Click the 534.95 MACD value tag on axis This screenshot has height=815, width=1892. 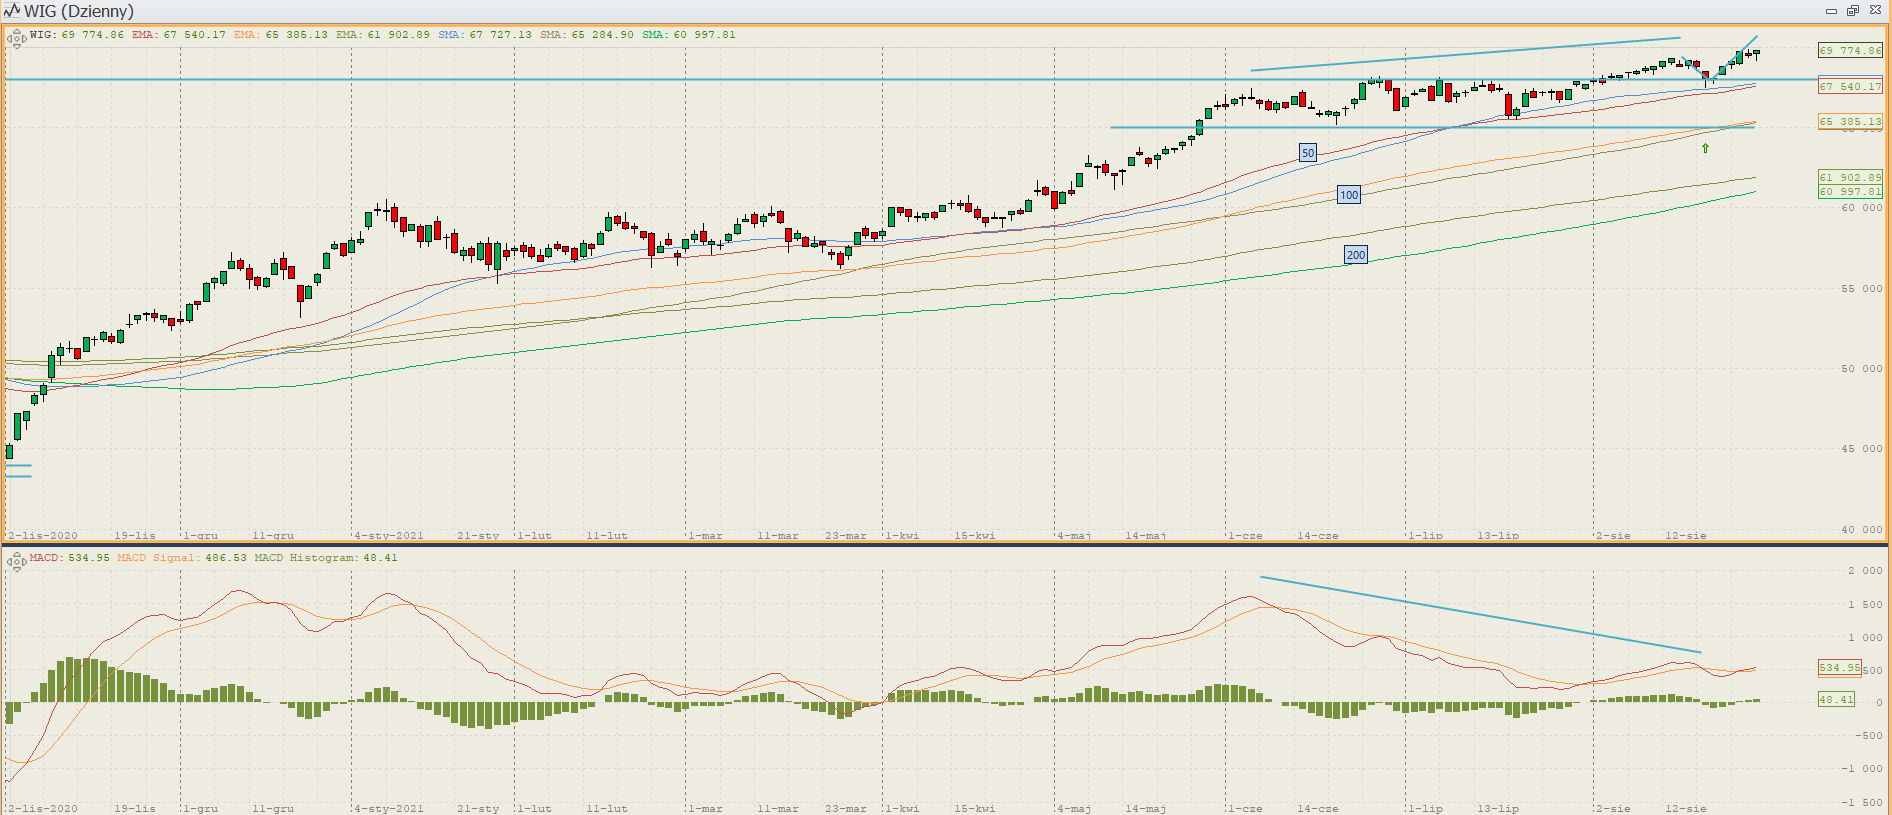(1838, 667)
